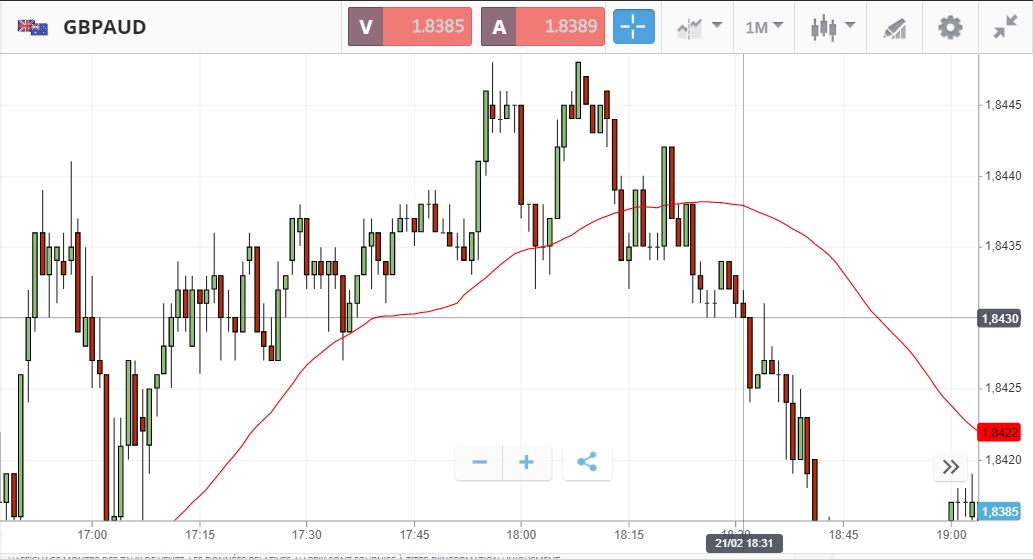The image size is (1033, 559).
Task: Click the GBPAUD flag icon
Action: [x=33, y=27]
